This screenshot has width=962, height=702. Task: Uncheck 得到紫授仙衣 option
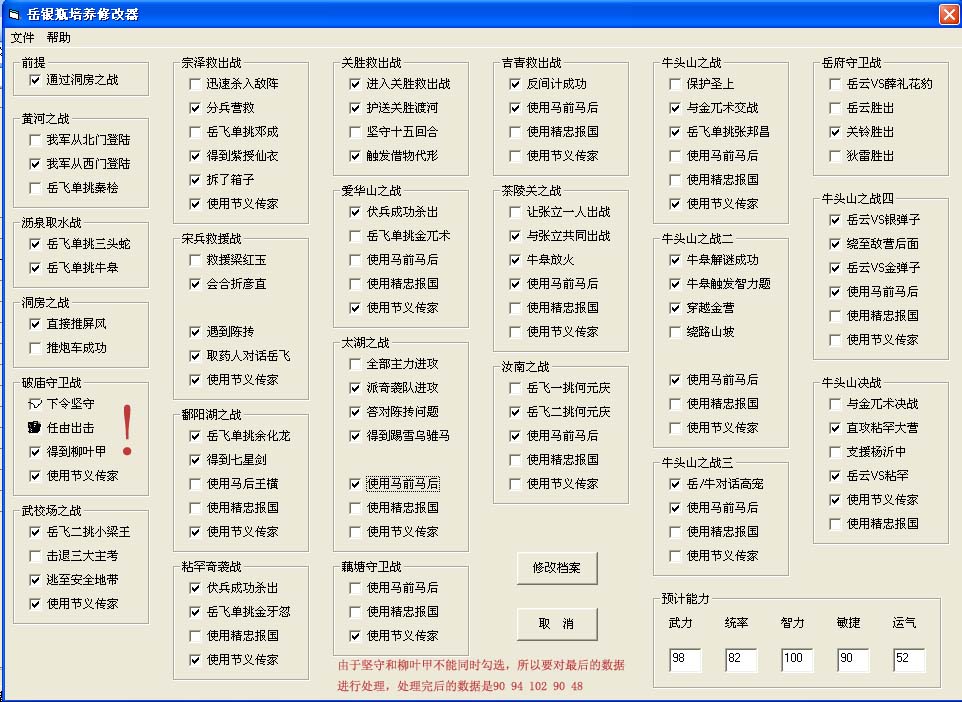click(195, 156)
